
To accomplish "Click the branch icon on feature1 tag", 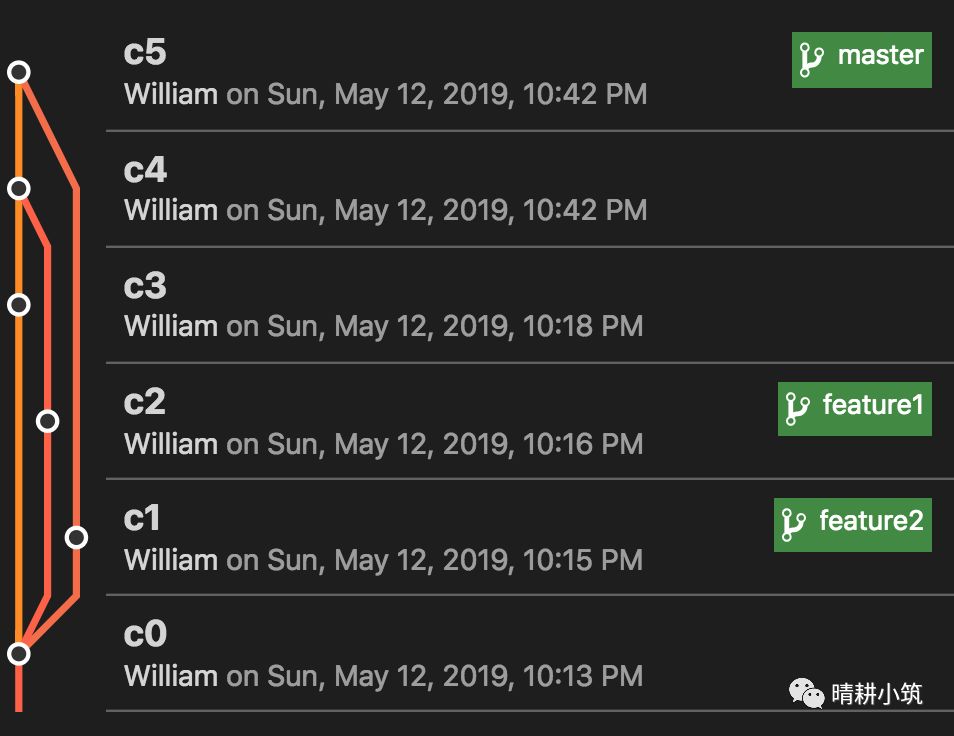I will 797,408.
